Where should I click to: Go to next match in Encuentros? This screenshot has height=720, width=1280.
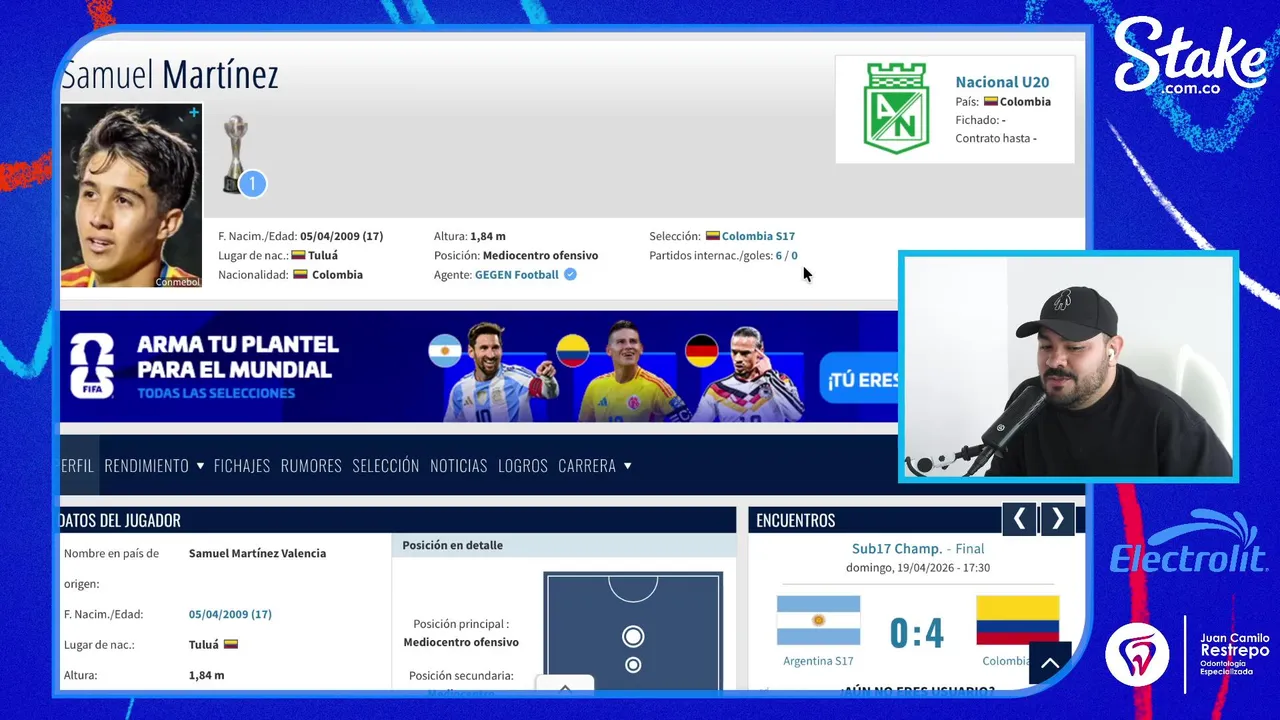click(x=1058, y=519)
